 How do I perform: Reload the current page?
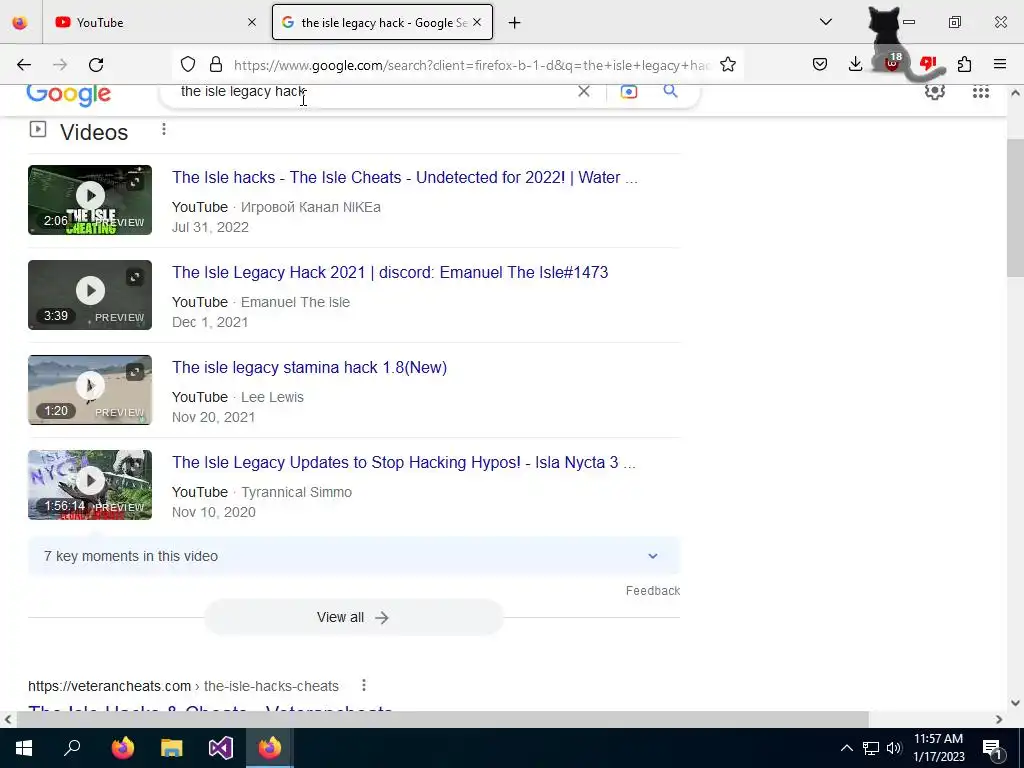click(96, 65)
